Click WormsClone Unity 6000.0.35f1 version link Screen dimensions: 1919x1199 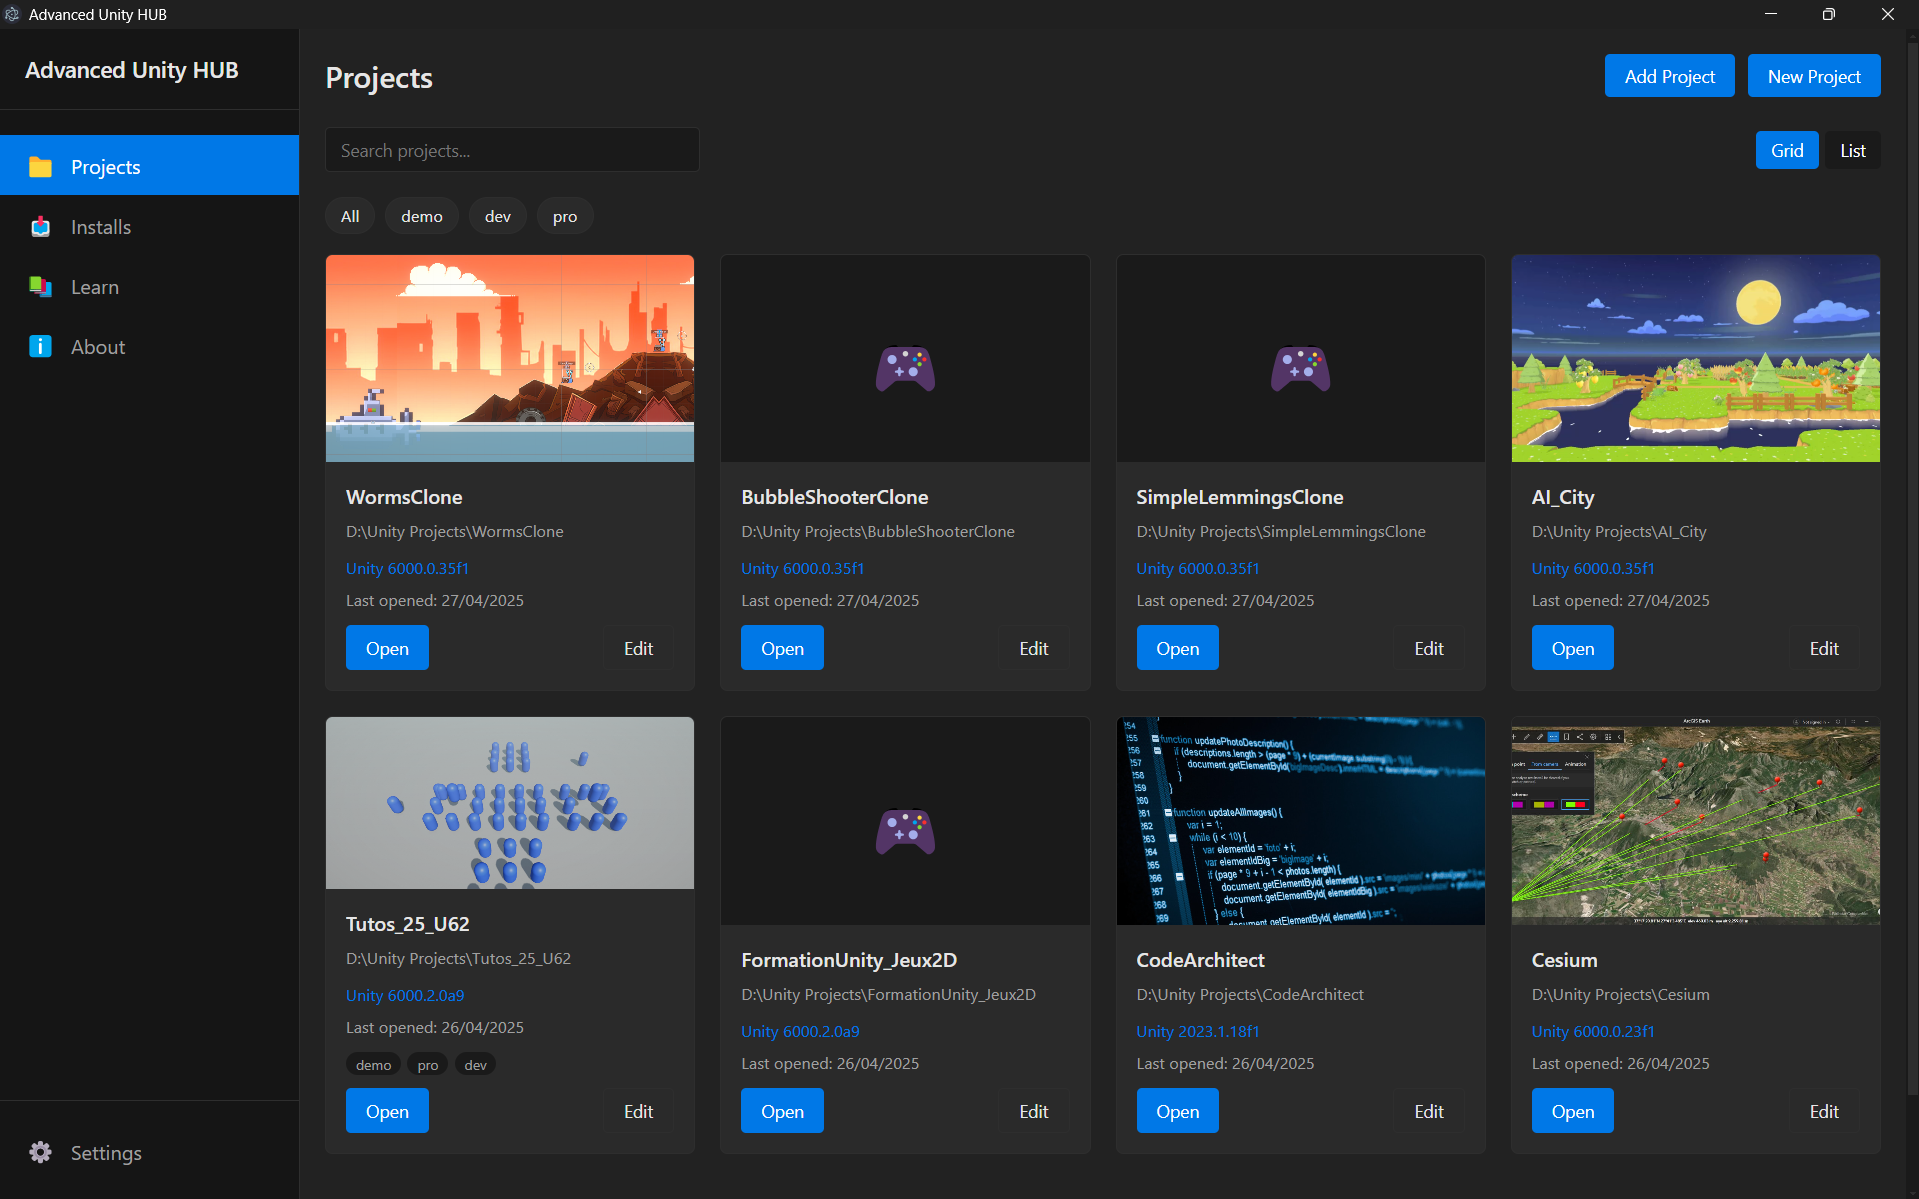click(407, 568)
